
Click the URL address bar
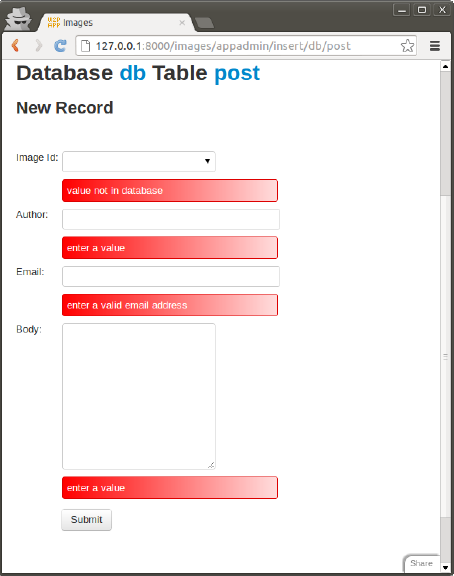246,46
